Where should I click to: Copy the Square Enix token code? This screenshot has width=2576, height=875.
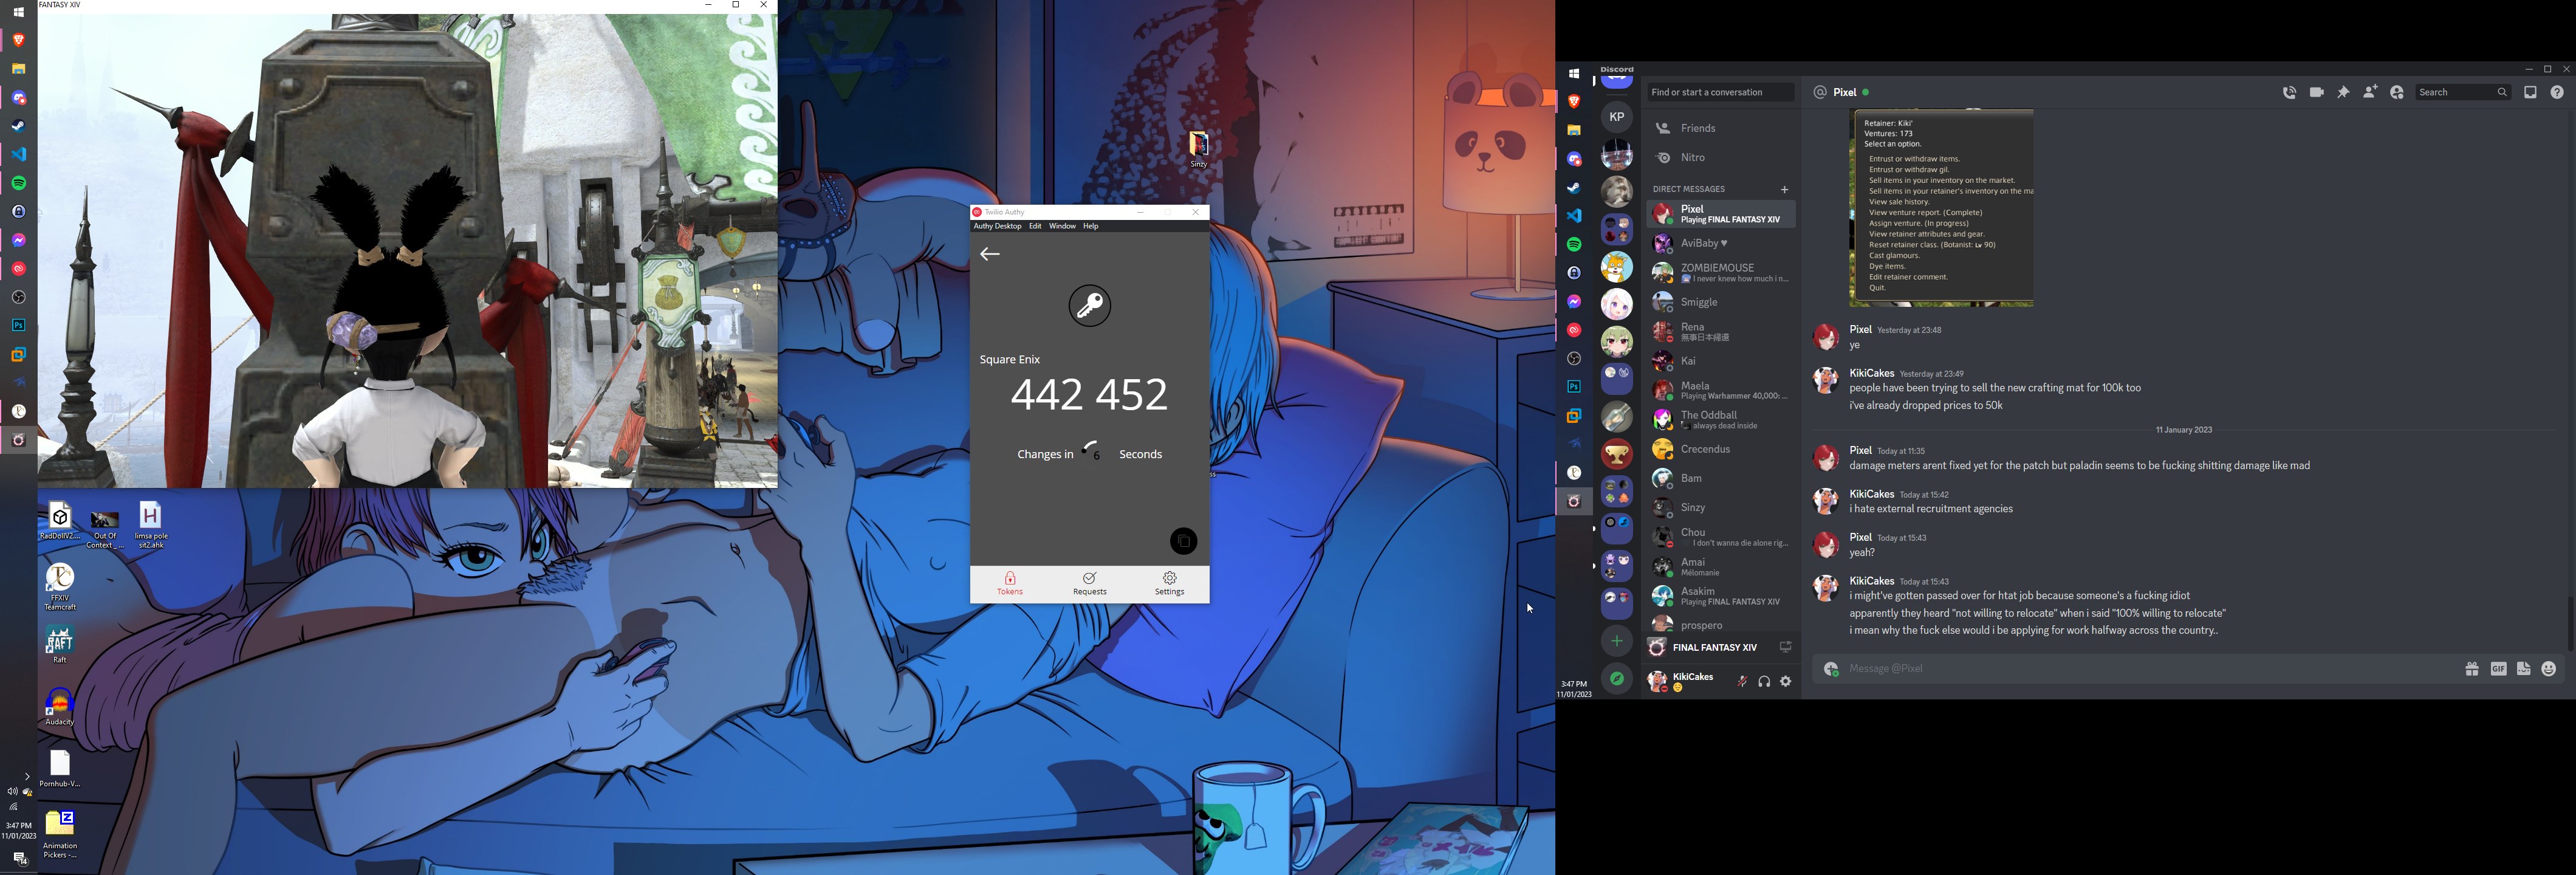(x=1183, y=541)
